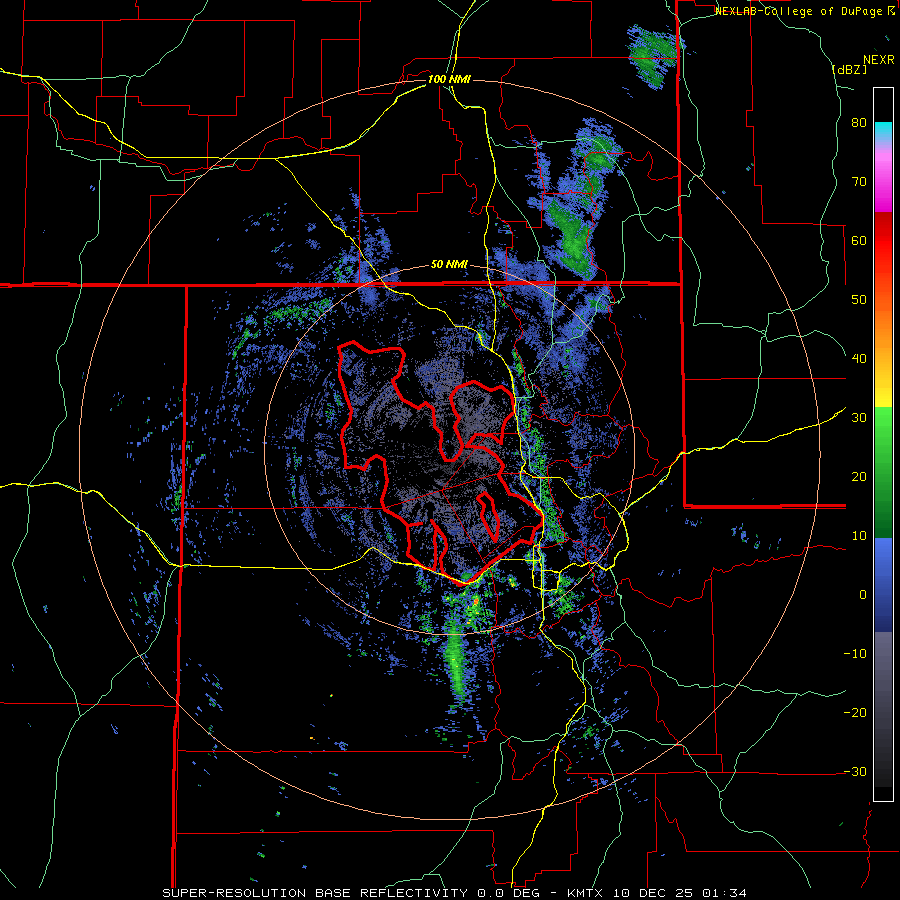Click the 10 value on the dBZ scale

click(859, 536)
